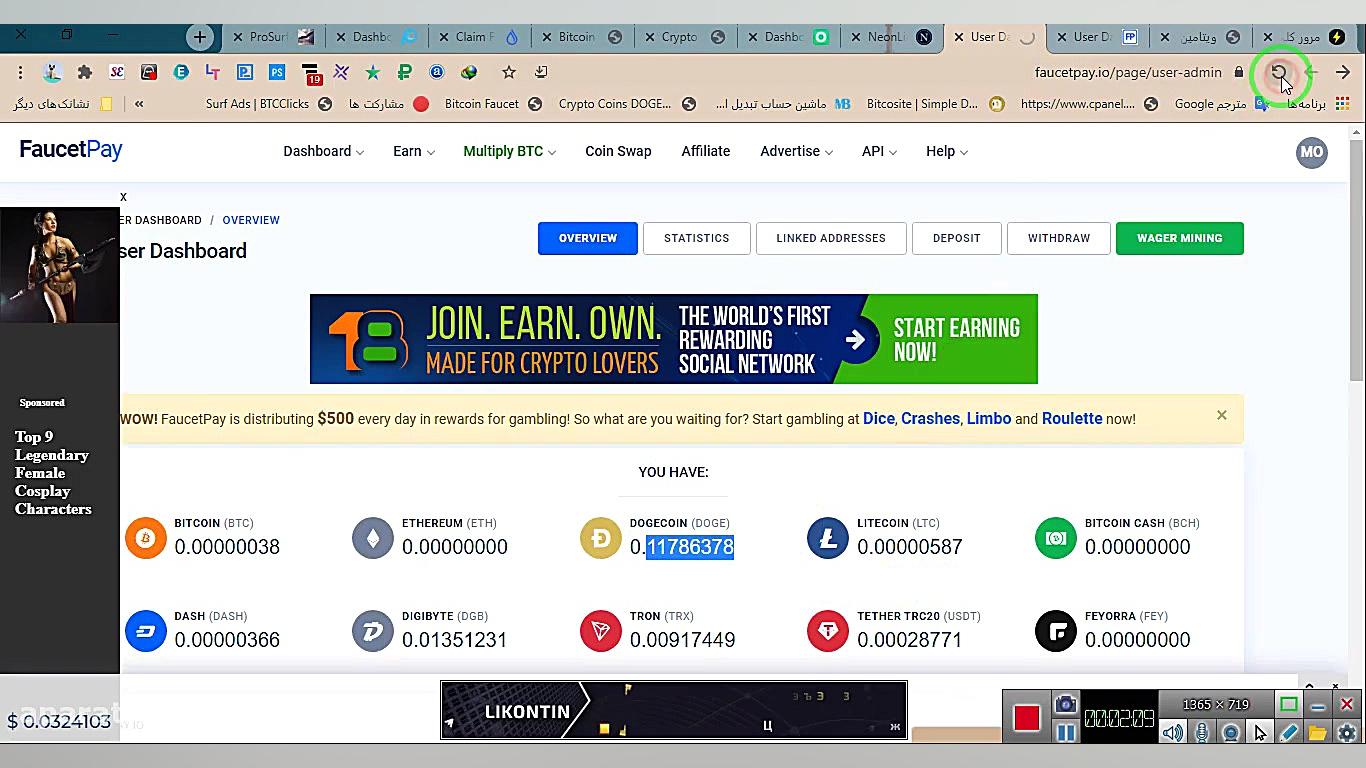The width and height of the screenshot is (1366, 768).
Task: Toggle microphone recording in recorder
Action: click(1202, 732)
